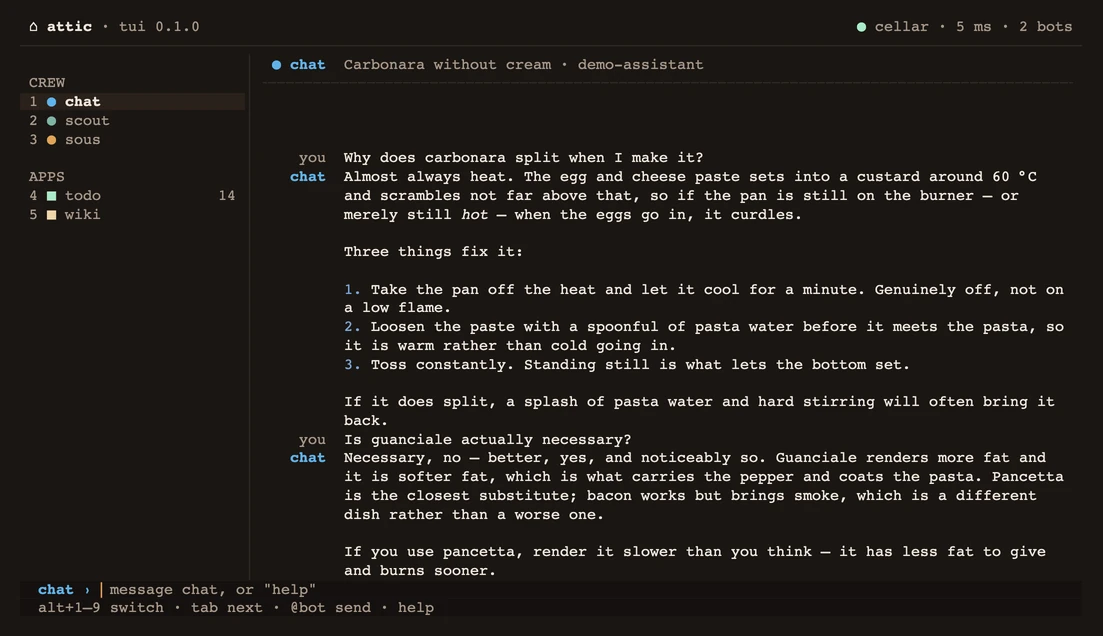Click the blue dot beside chat in sidebar
Image resolution: width=1103 pixels, height=636 pixels.
tap(51, 102)
